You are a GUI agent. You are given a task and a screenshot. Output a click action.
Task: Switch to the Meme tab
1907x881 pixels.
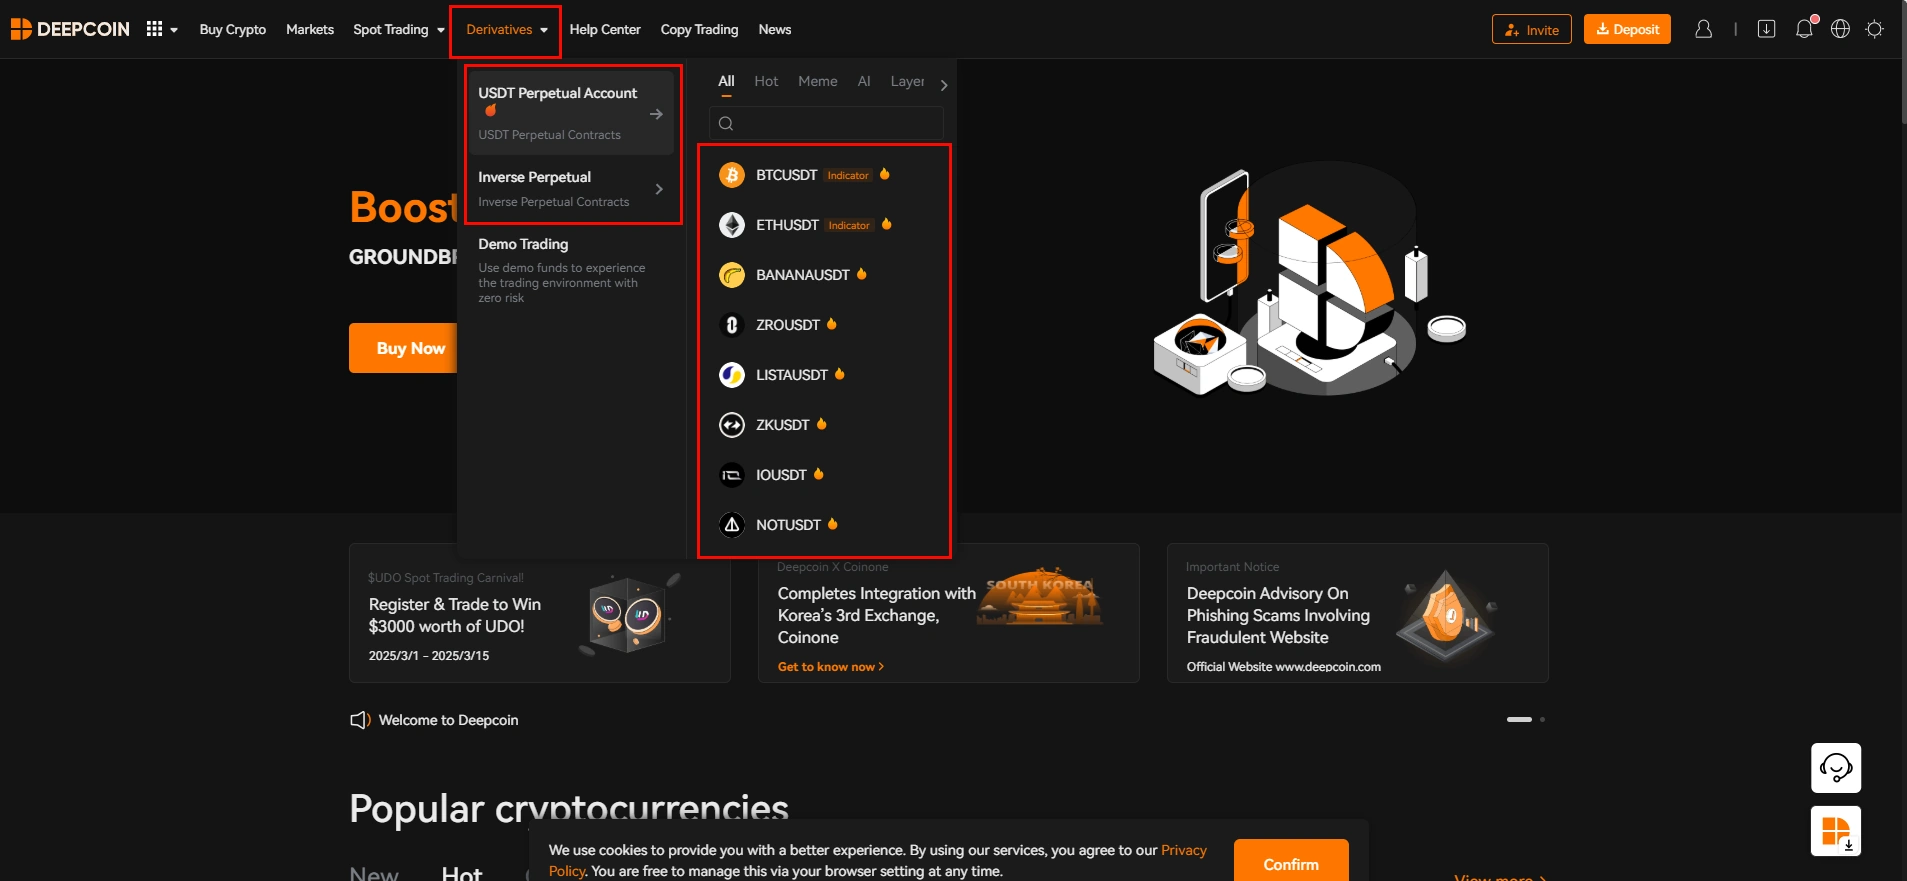[x=818, y=81]
